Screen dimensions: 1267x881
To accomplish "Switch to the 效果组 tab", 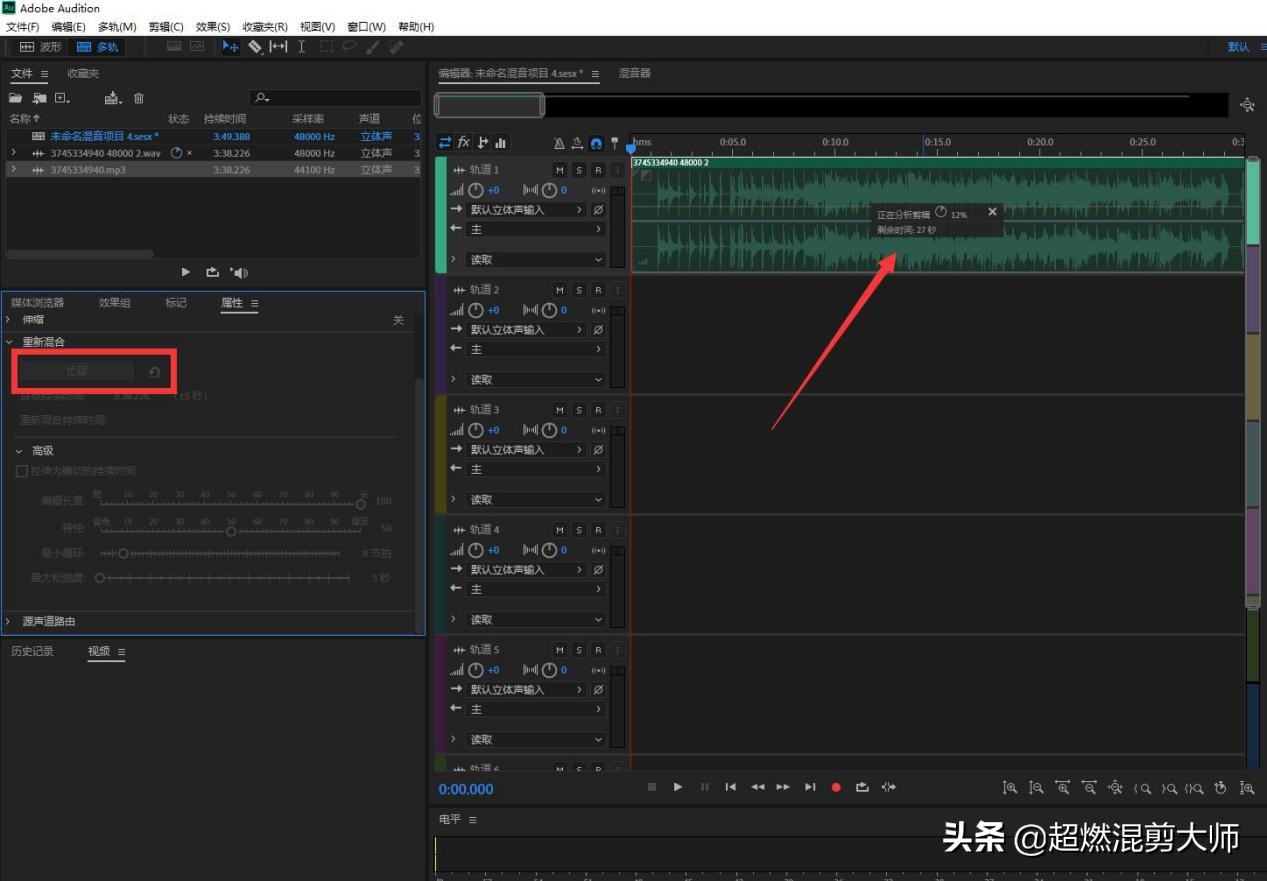I will tap(115, 302).
